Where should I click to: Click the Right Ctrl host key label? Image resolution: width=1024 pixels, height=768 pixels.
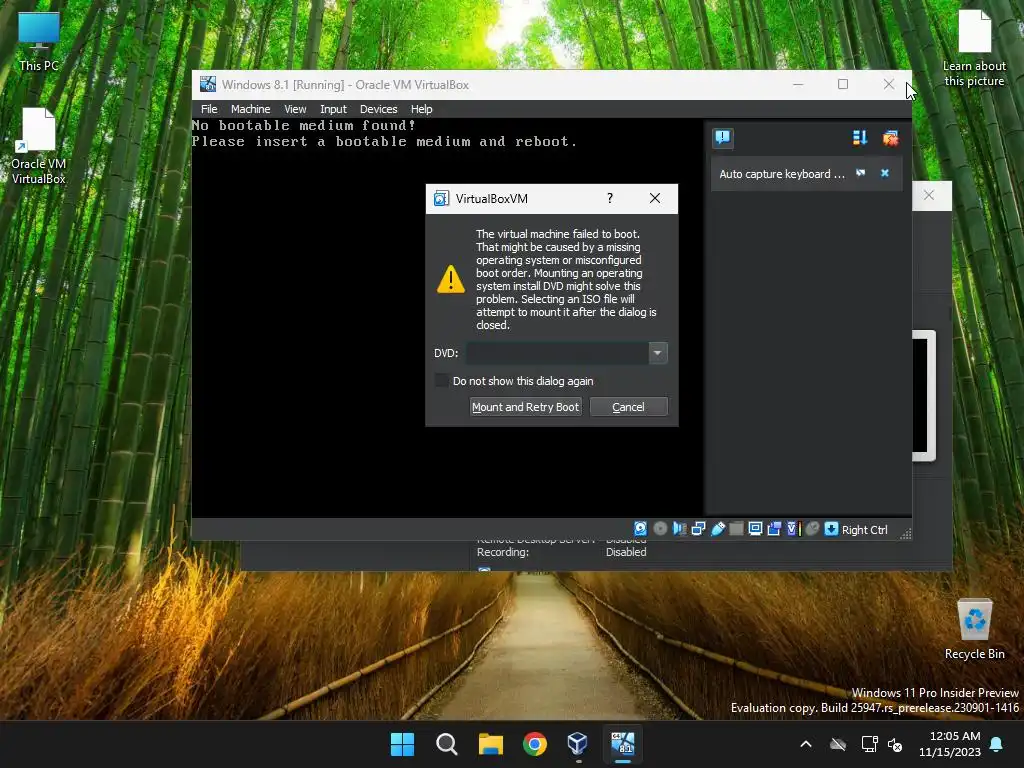tap(864, 530)
